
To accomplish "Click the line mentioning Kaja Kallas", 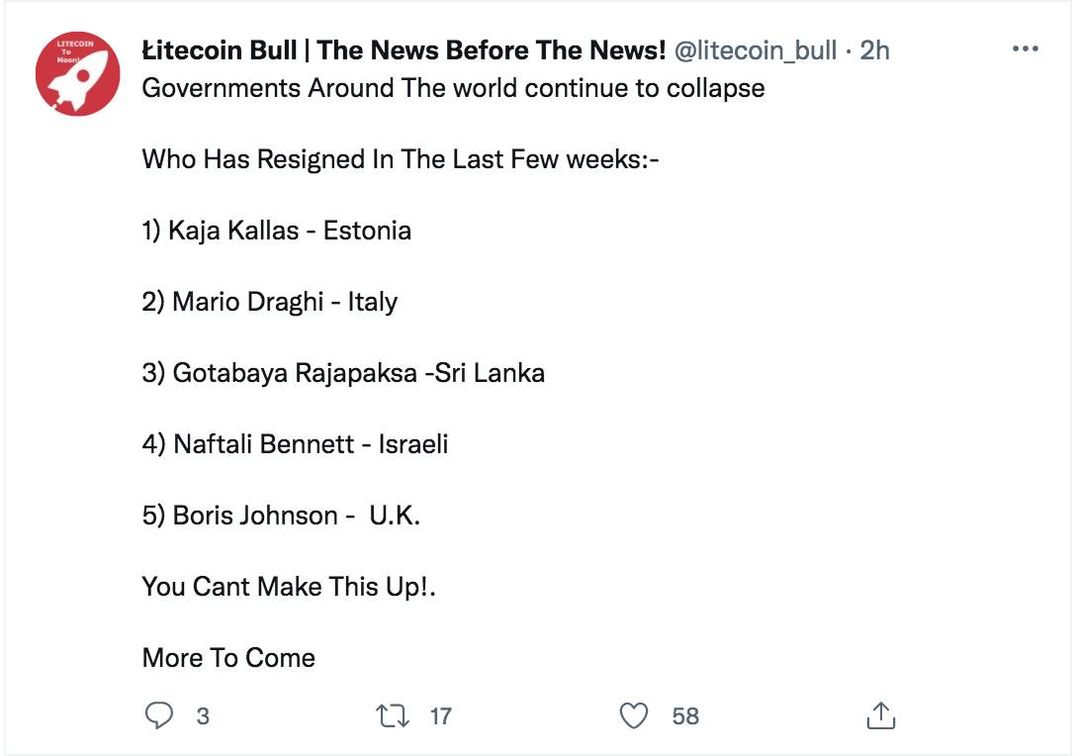I will (x=276, y=231).
